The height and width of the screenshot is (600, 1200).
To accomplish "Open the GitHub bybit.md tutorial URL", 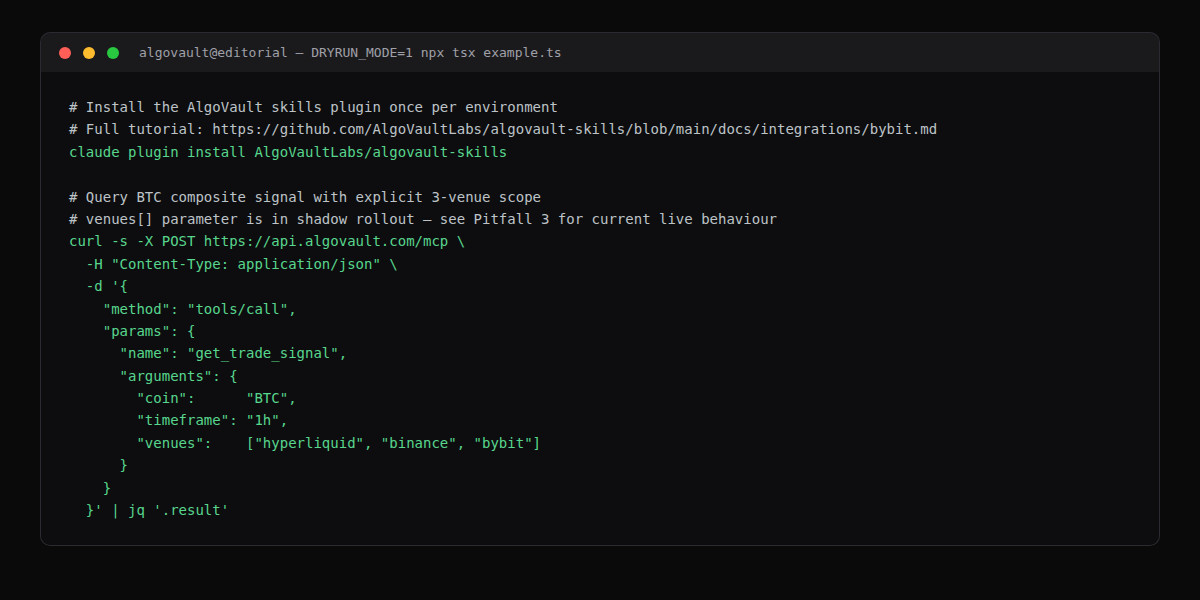I will pos(574,130).
